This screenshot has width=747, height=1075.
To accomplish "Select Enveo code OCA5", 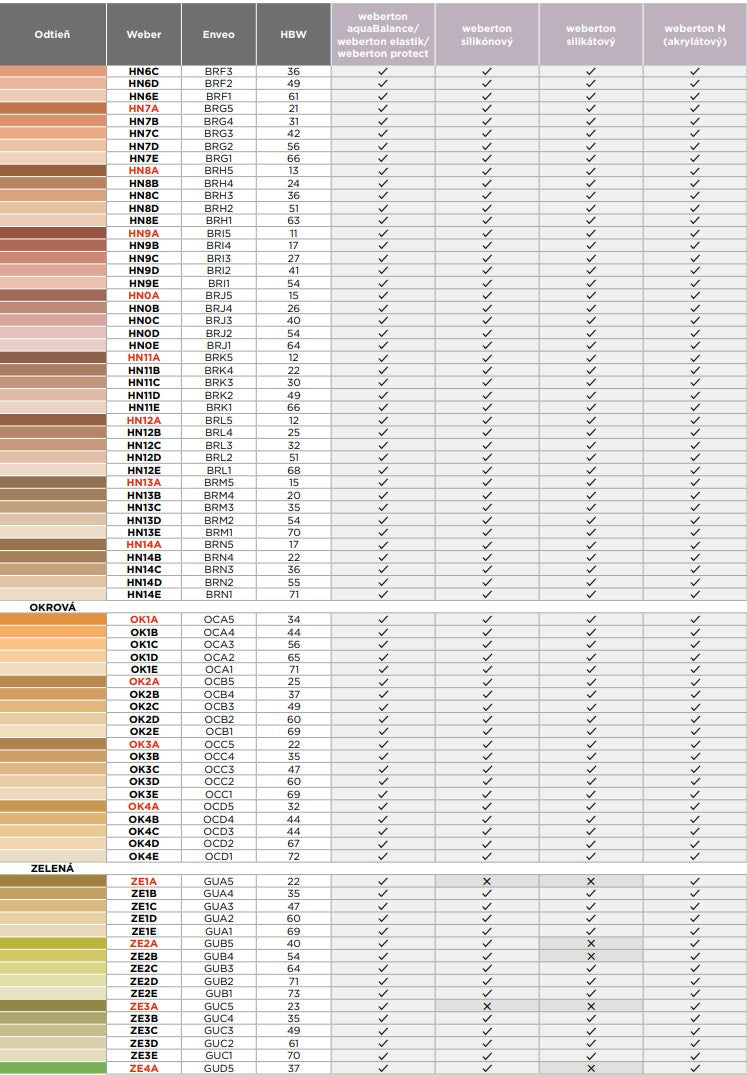I will (219, 619).
